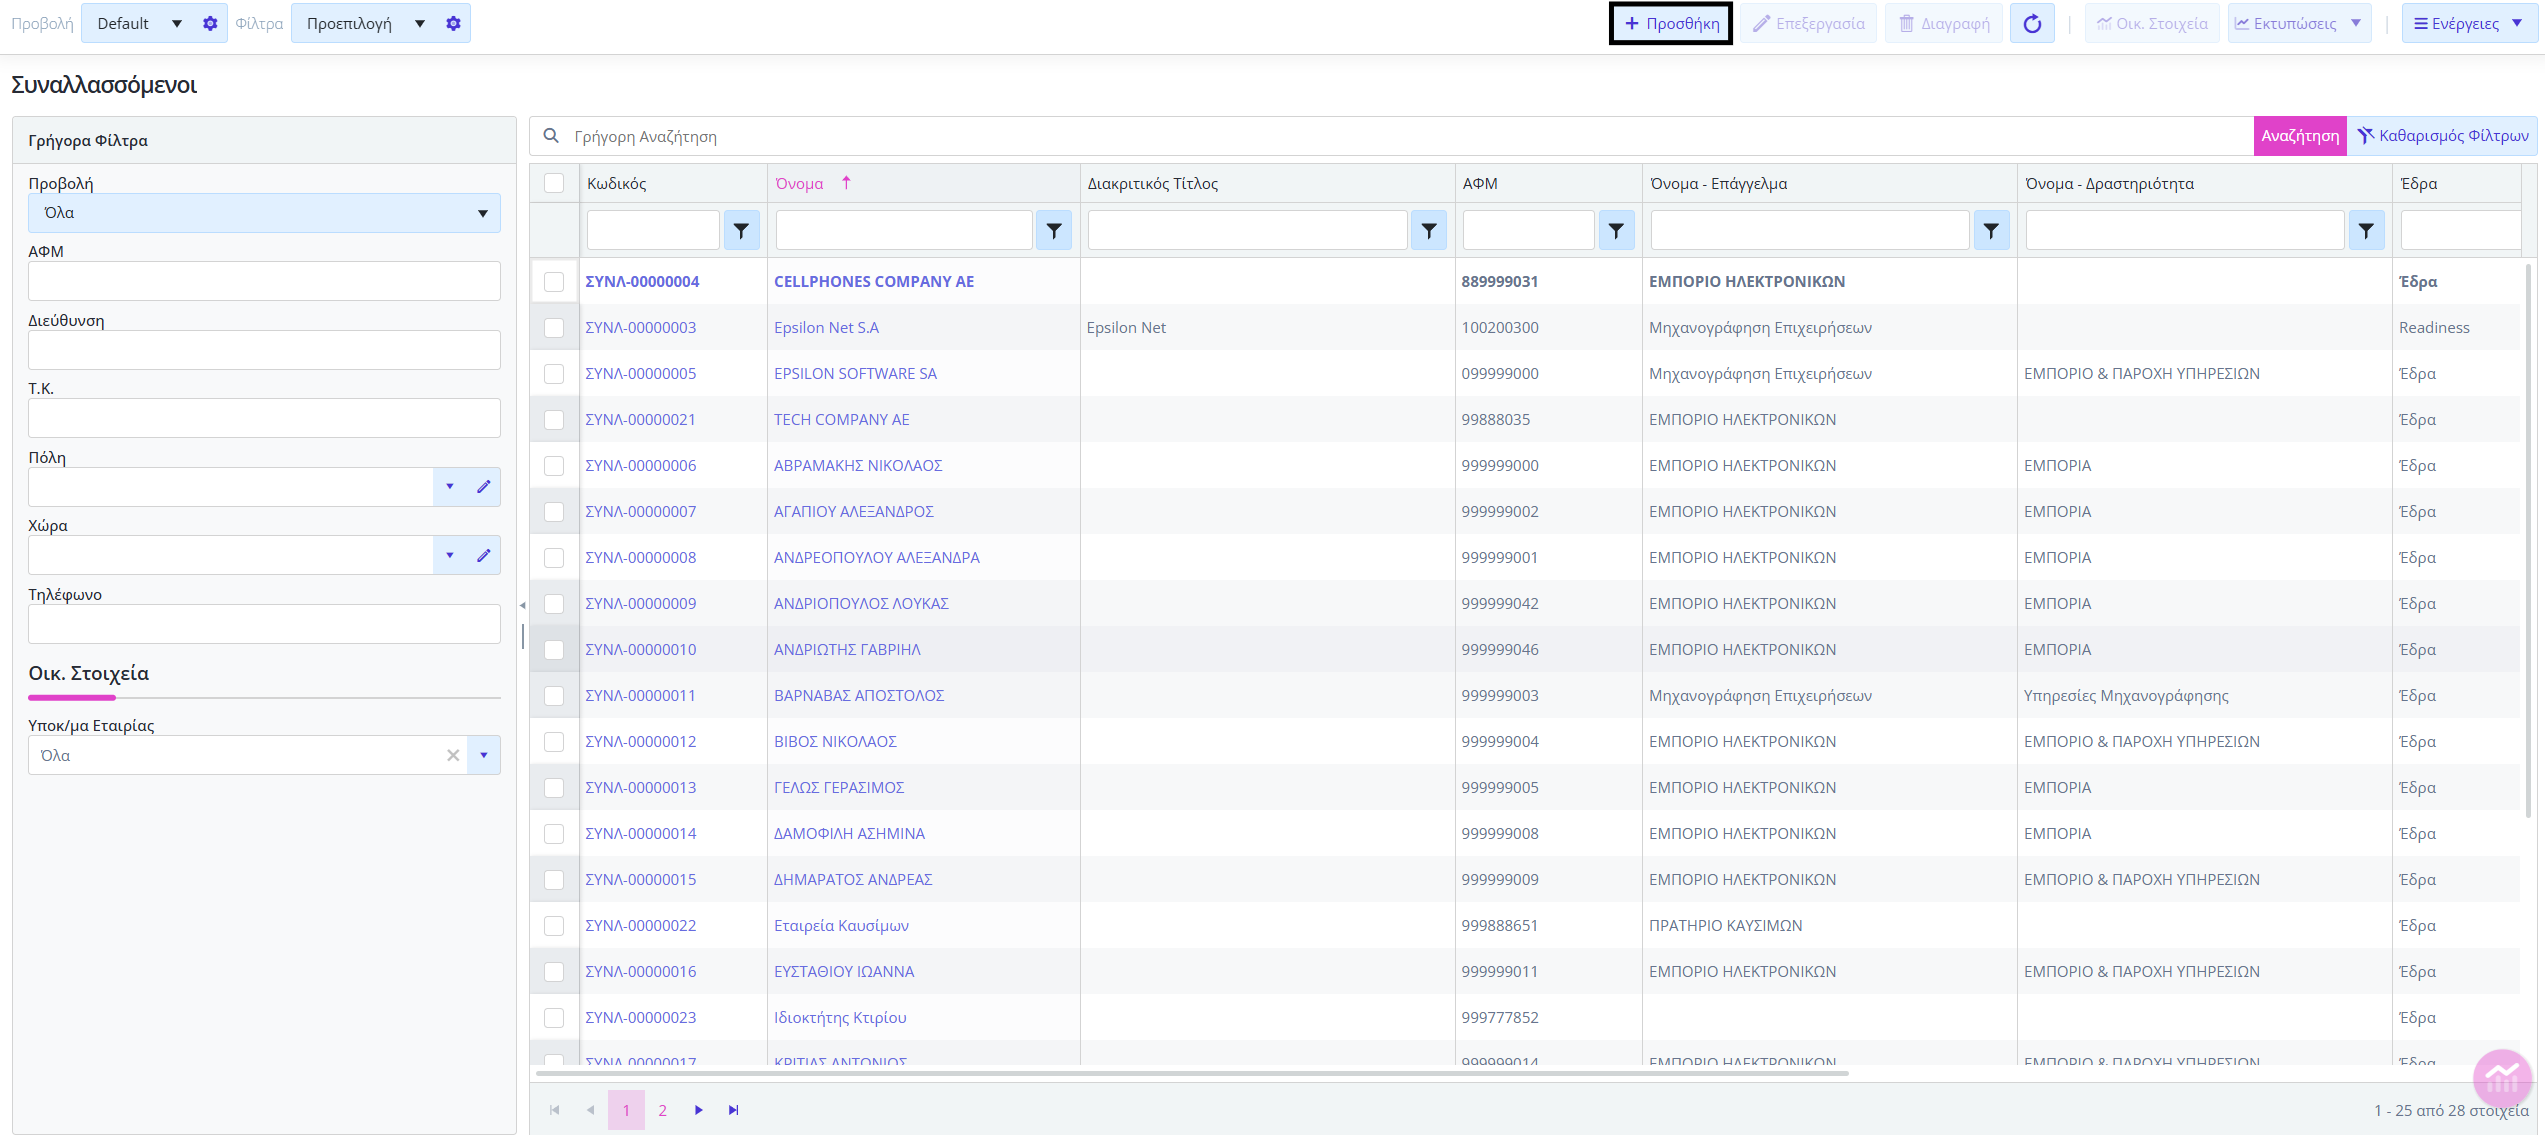
Task: Click Οικ. Στοιχεία toolbar button
Action: [x=2152, y=23]
